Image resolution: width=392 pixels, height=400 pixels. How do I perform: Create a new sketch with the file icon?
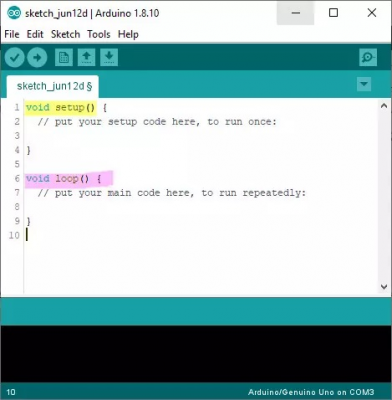click(64, 58)
